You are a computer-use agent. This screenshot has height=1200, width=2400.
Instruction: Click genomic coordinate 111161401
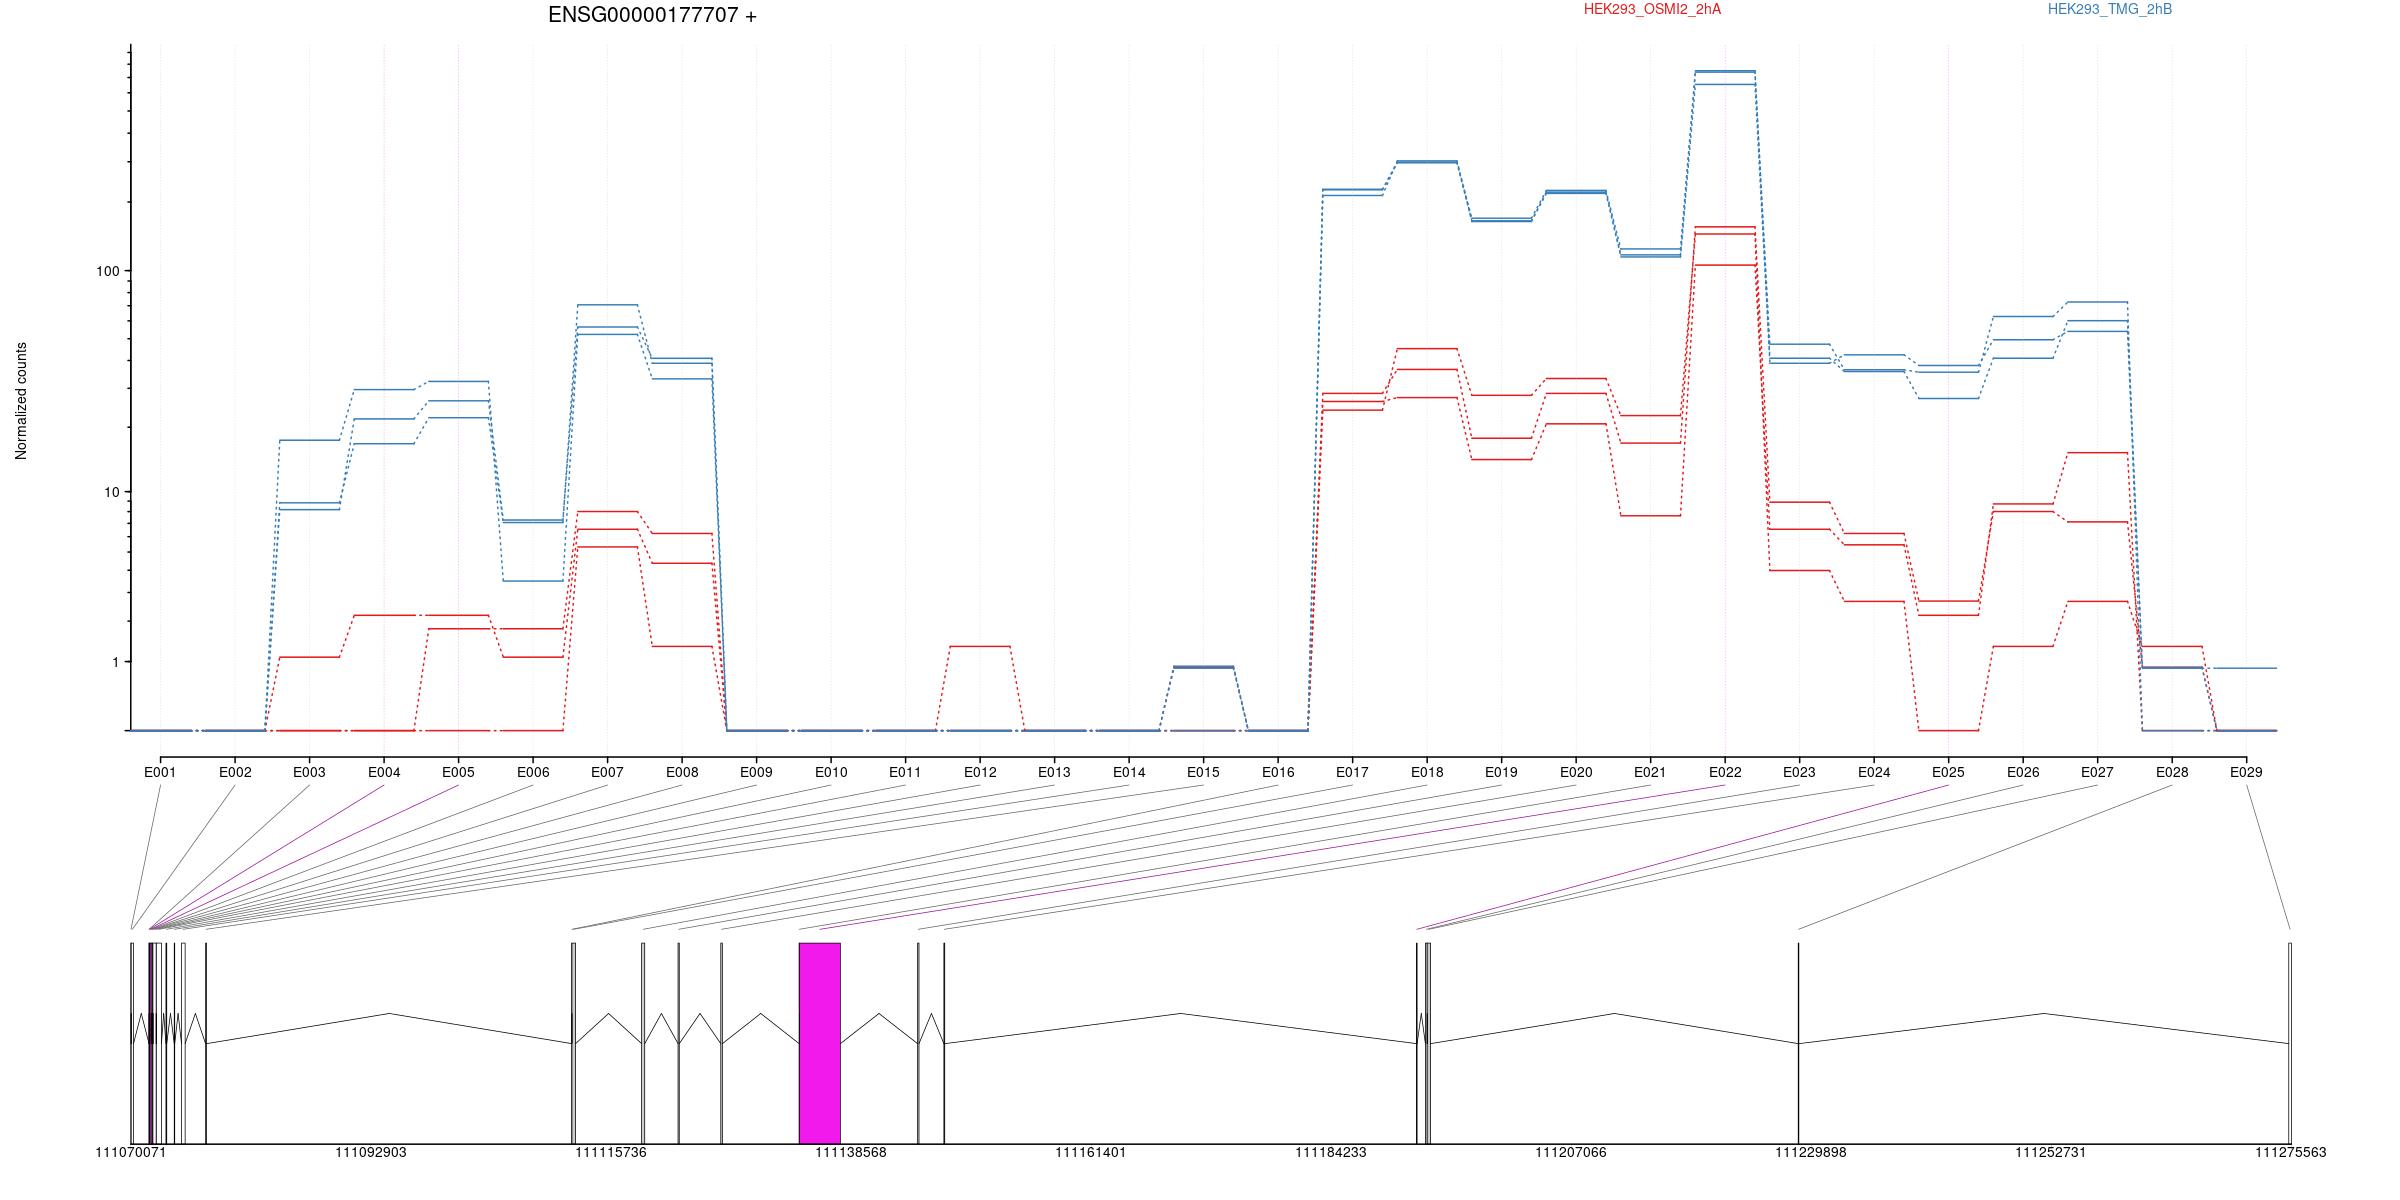point(1091,1152)
